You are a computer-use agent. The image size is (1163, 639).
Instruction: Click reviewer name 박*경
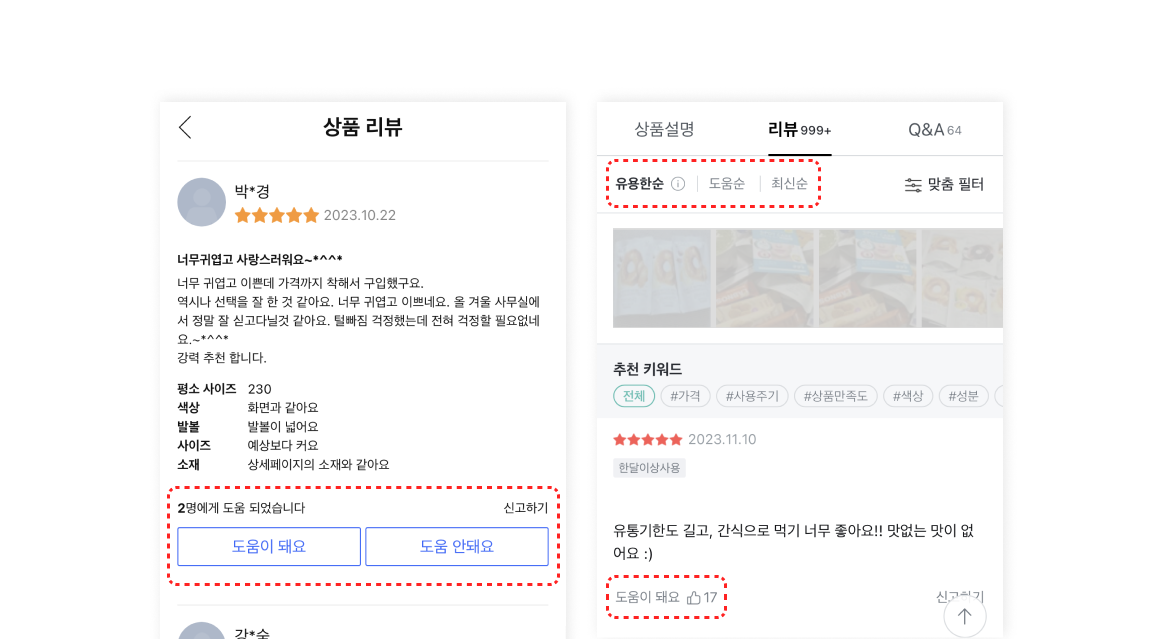click(252, 191)
